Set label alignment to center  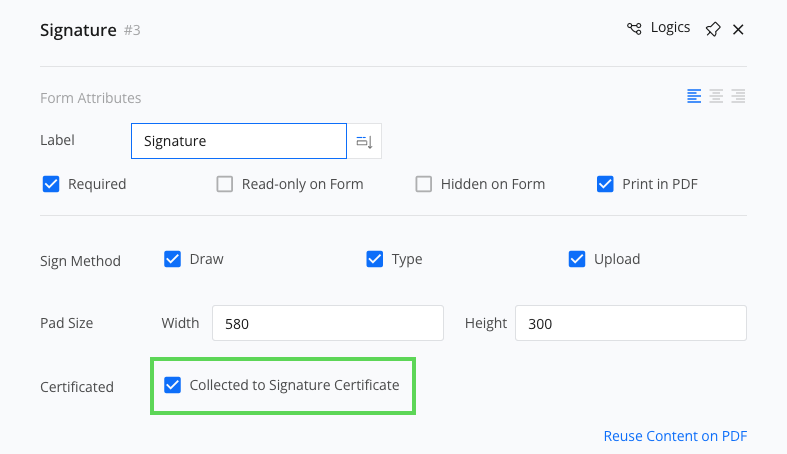click(716, 96)
